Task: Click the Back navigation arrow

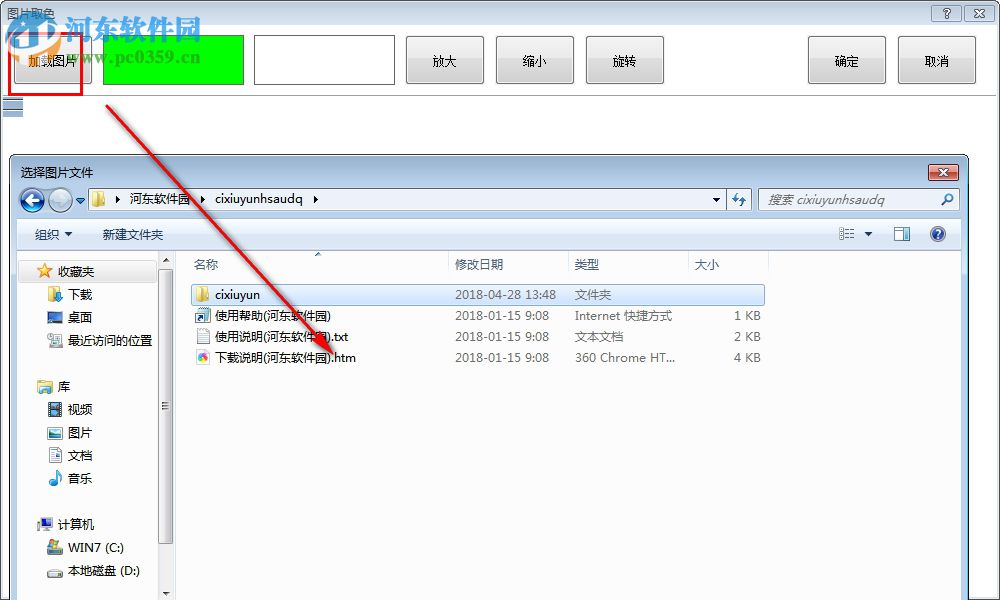Action: click(31, 199)
